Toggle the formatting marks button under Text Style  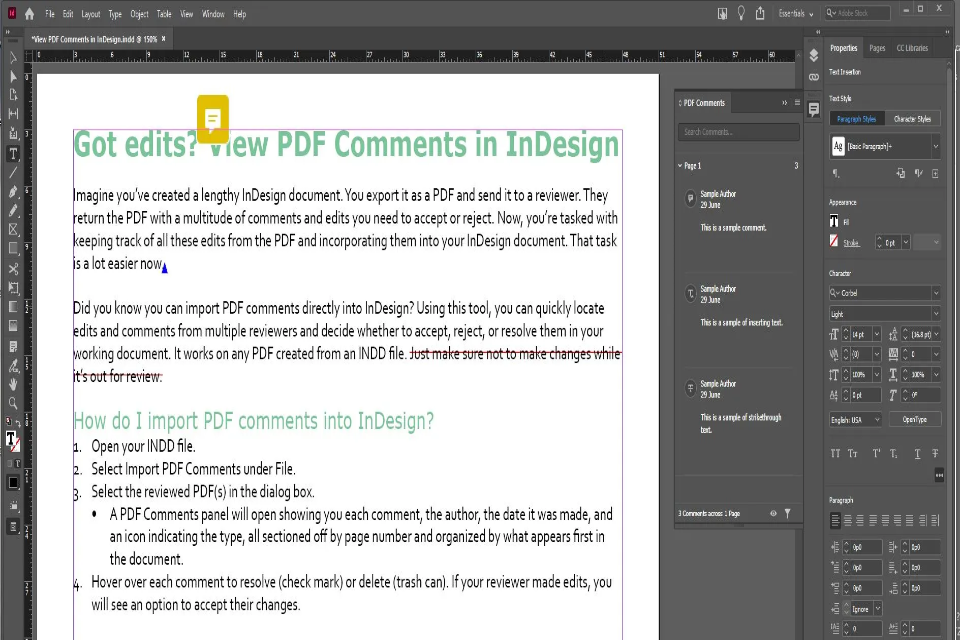pos(834,172)
